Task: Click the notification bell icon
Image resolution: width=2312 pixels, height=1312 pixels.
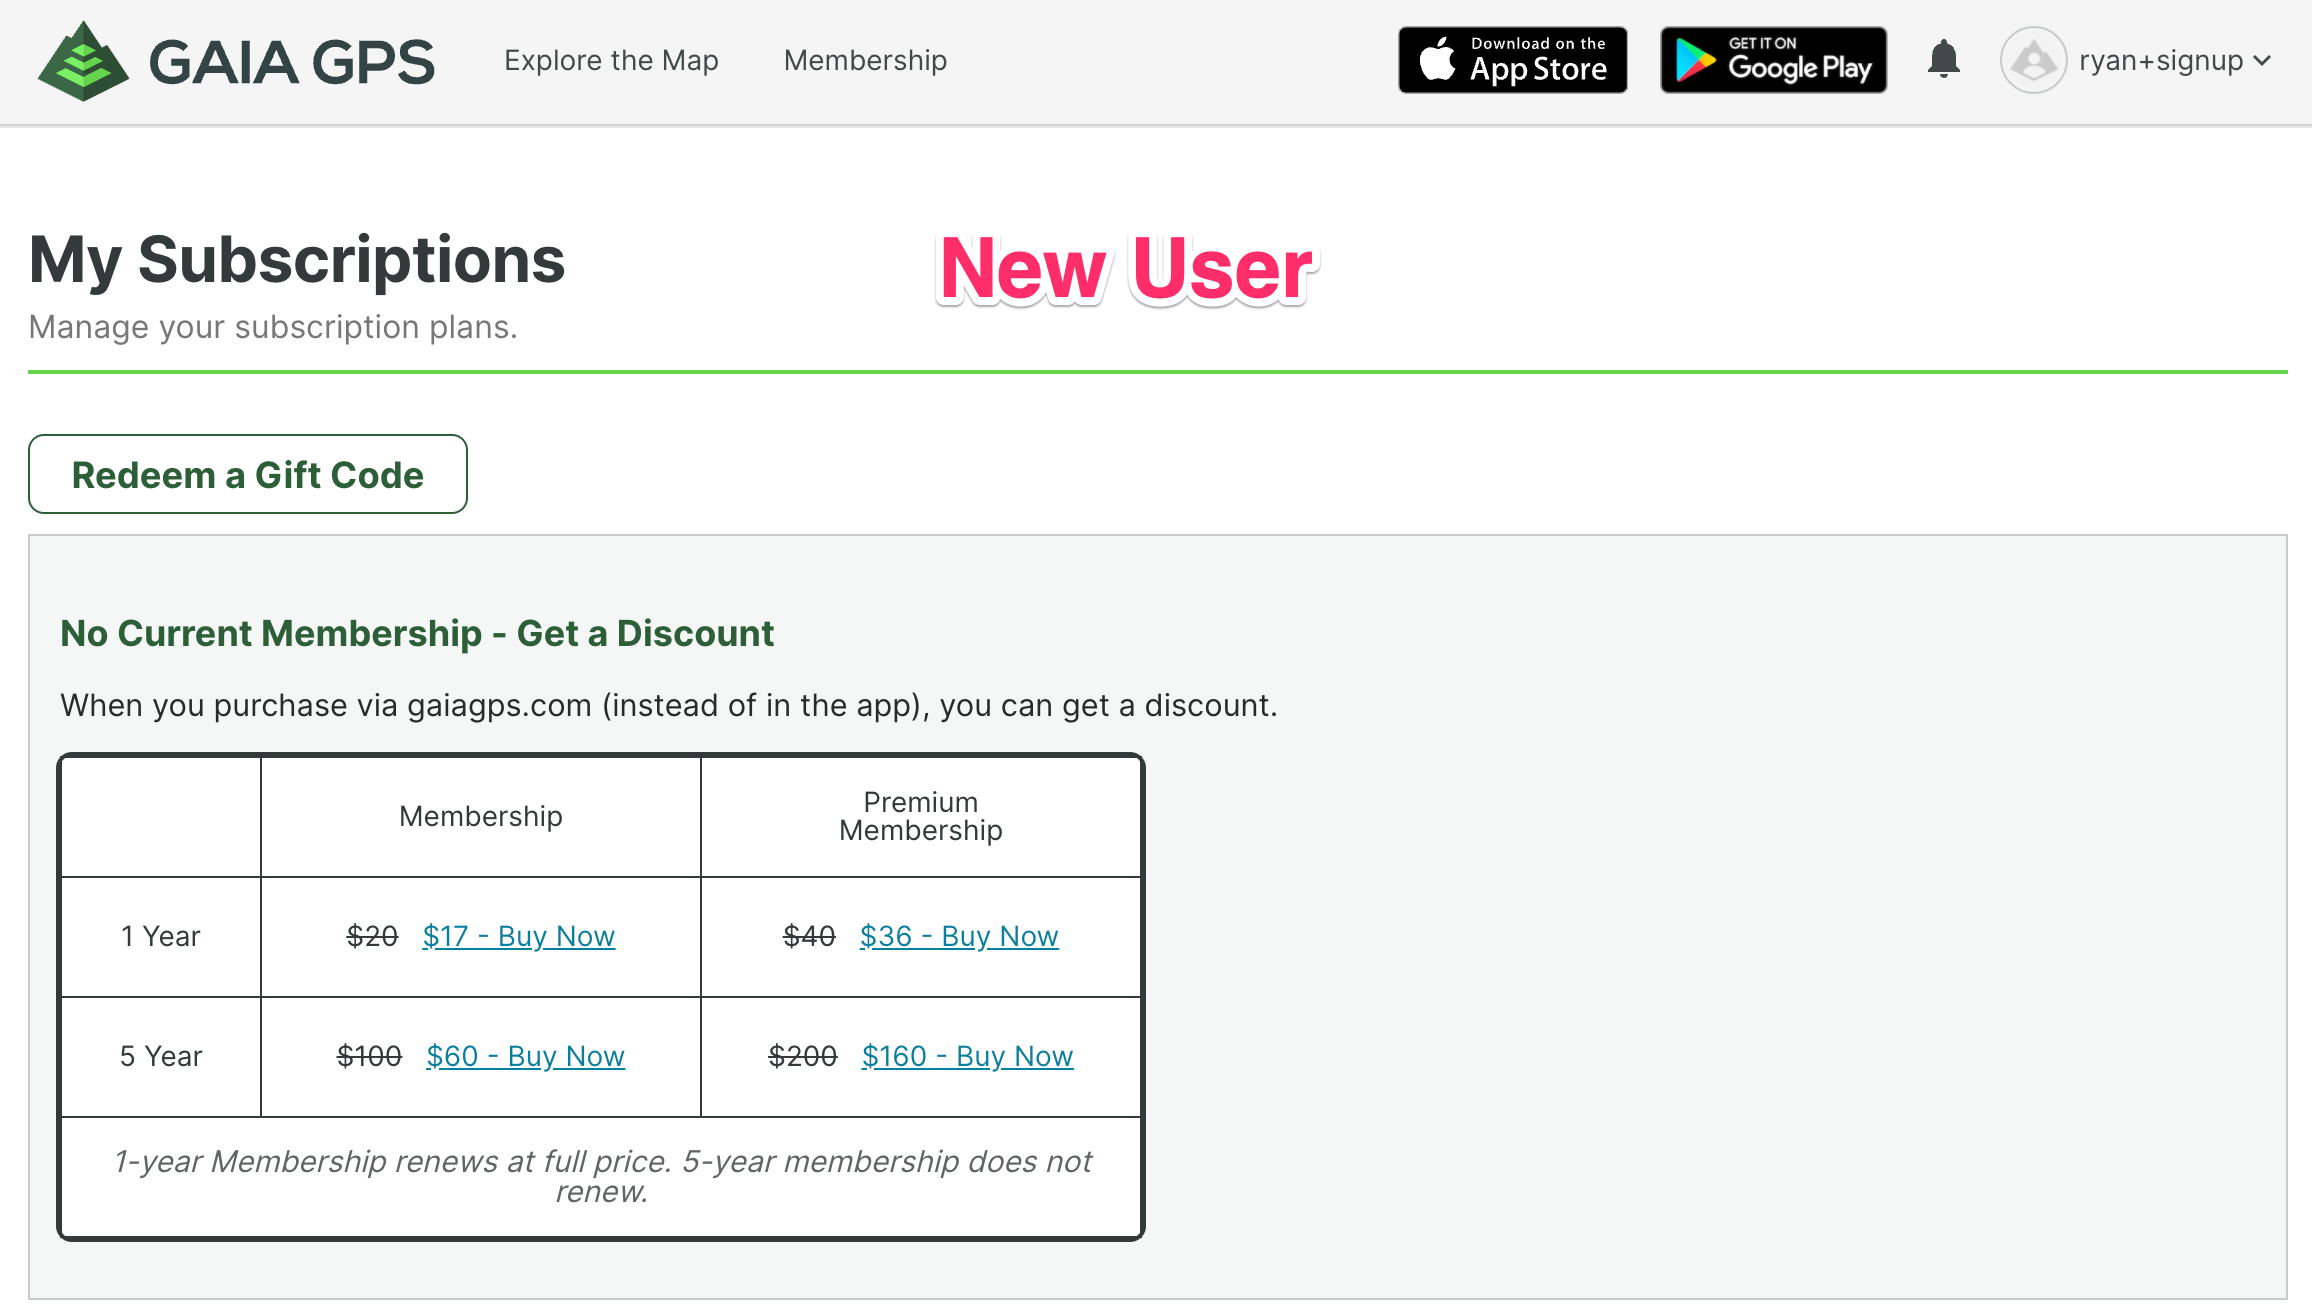Action: tap(1942, 60)
